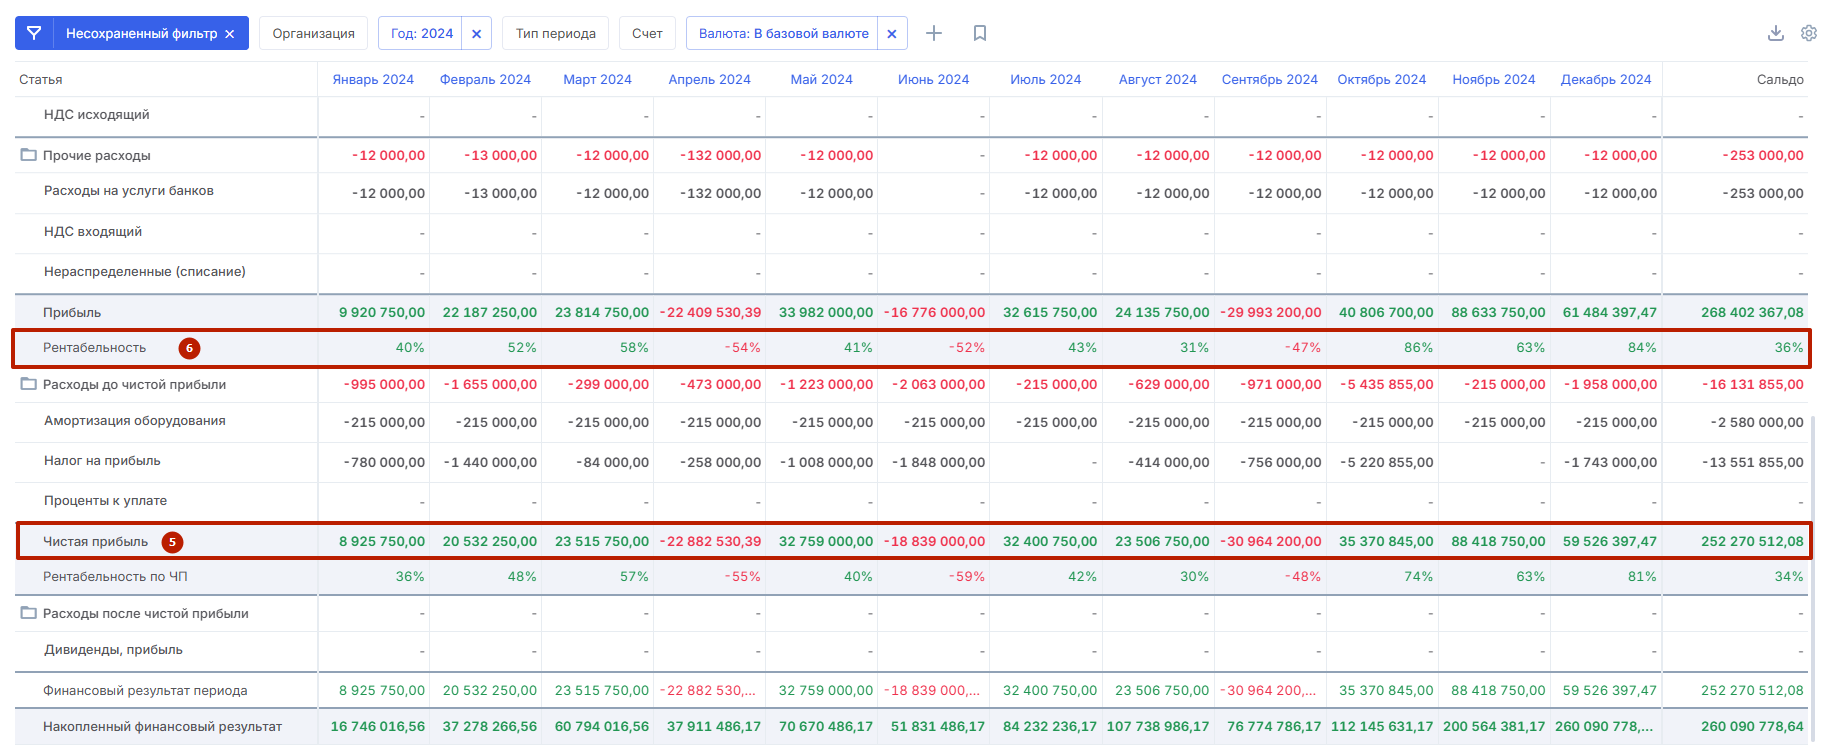The height and width of the screenshot is (756, 1829).
Task: Select Налог на прибыль row label
Action: [102, 461]
